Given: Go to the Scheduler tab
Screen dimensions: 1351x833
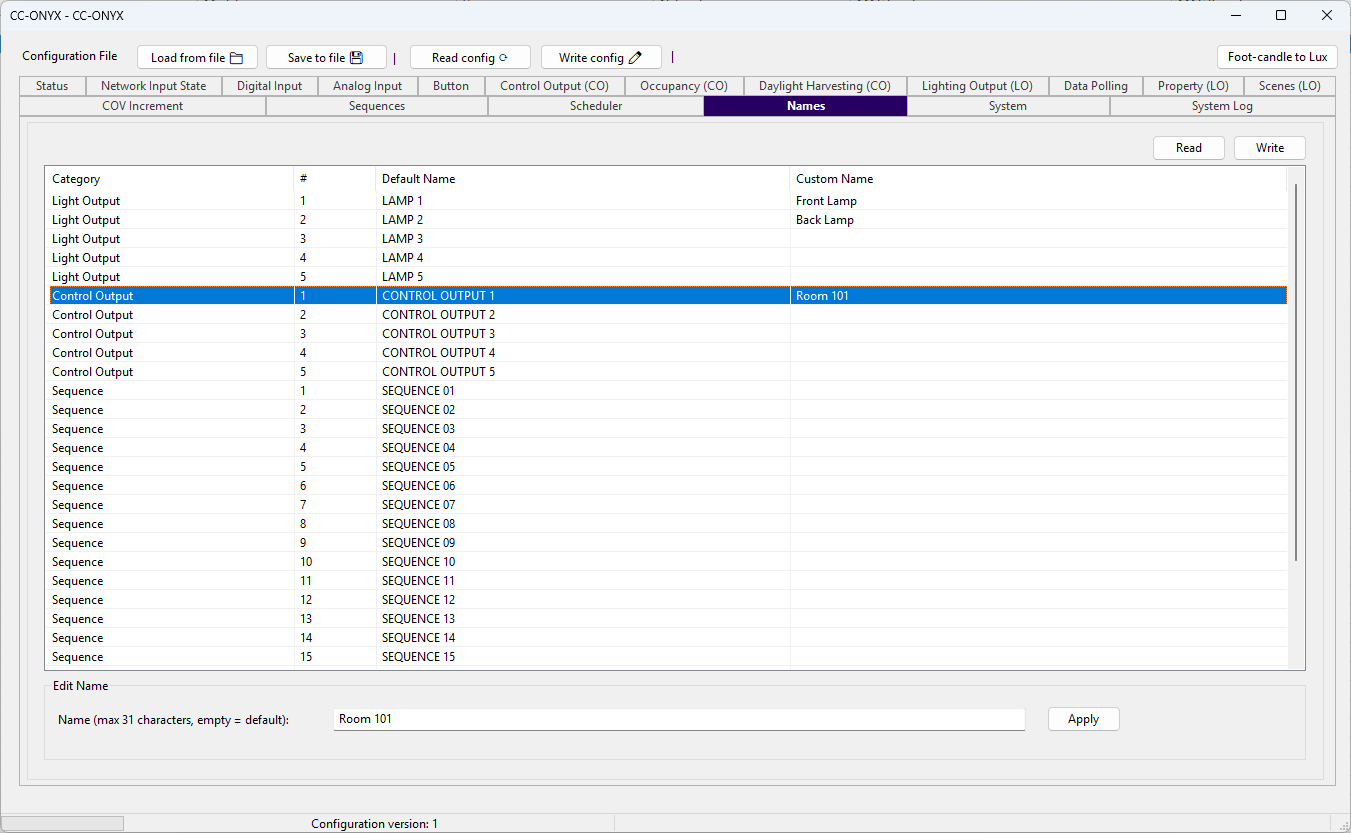Looking at the screenshot, I should (596, 106).
